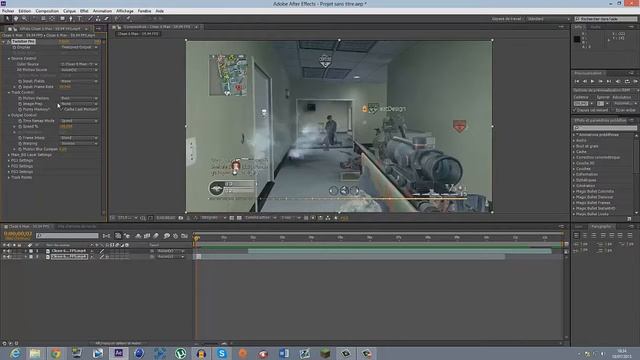The width and height of the screenshot is (640, 360).
Task: Mute audio of the second timeline layer
Action: (9, 257)
